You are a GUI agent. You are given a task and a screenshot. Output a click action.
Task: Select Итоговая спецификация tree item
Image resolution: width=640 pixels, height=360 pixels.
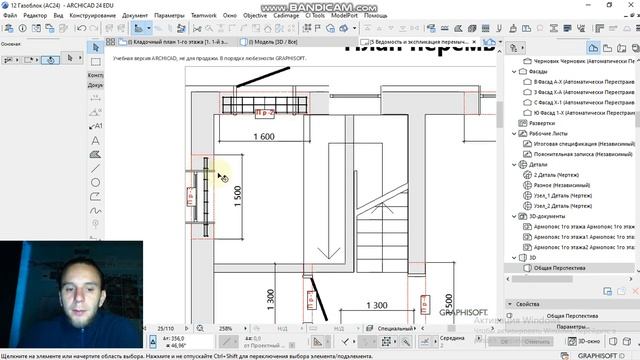579,144
